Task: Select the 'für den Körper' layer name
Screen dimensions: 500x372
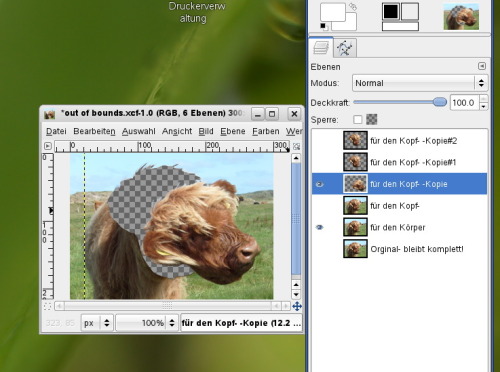Action: point(398,227)
